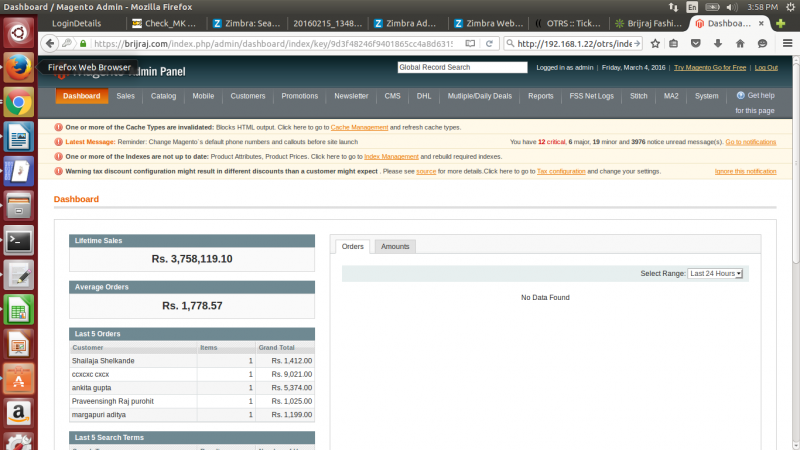Click Log Out link
Image resolution: width=800 pixels, height=450 pixels.
pyautogui.click(x=766, y=67)
